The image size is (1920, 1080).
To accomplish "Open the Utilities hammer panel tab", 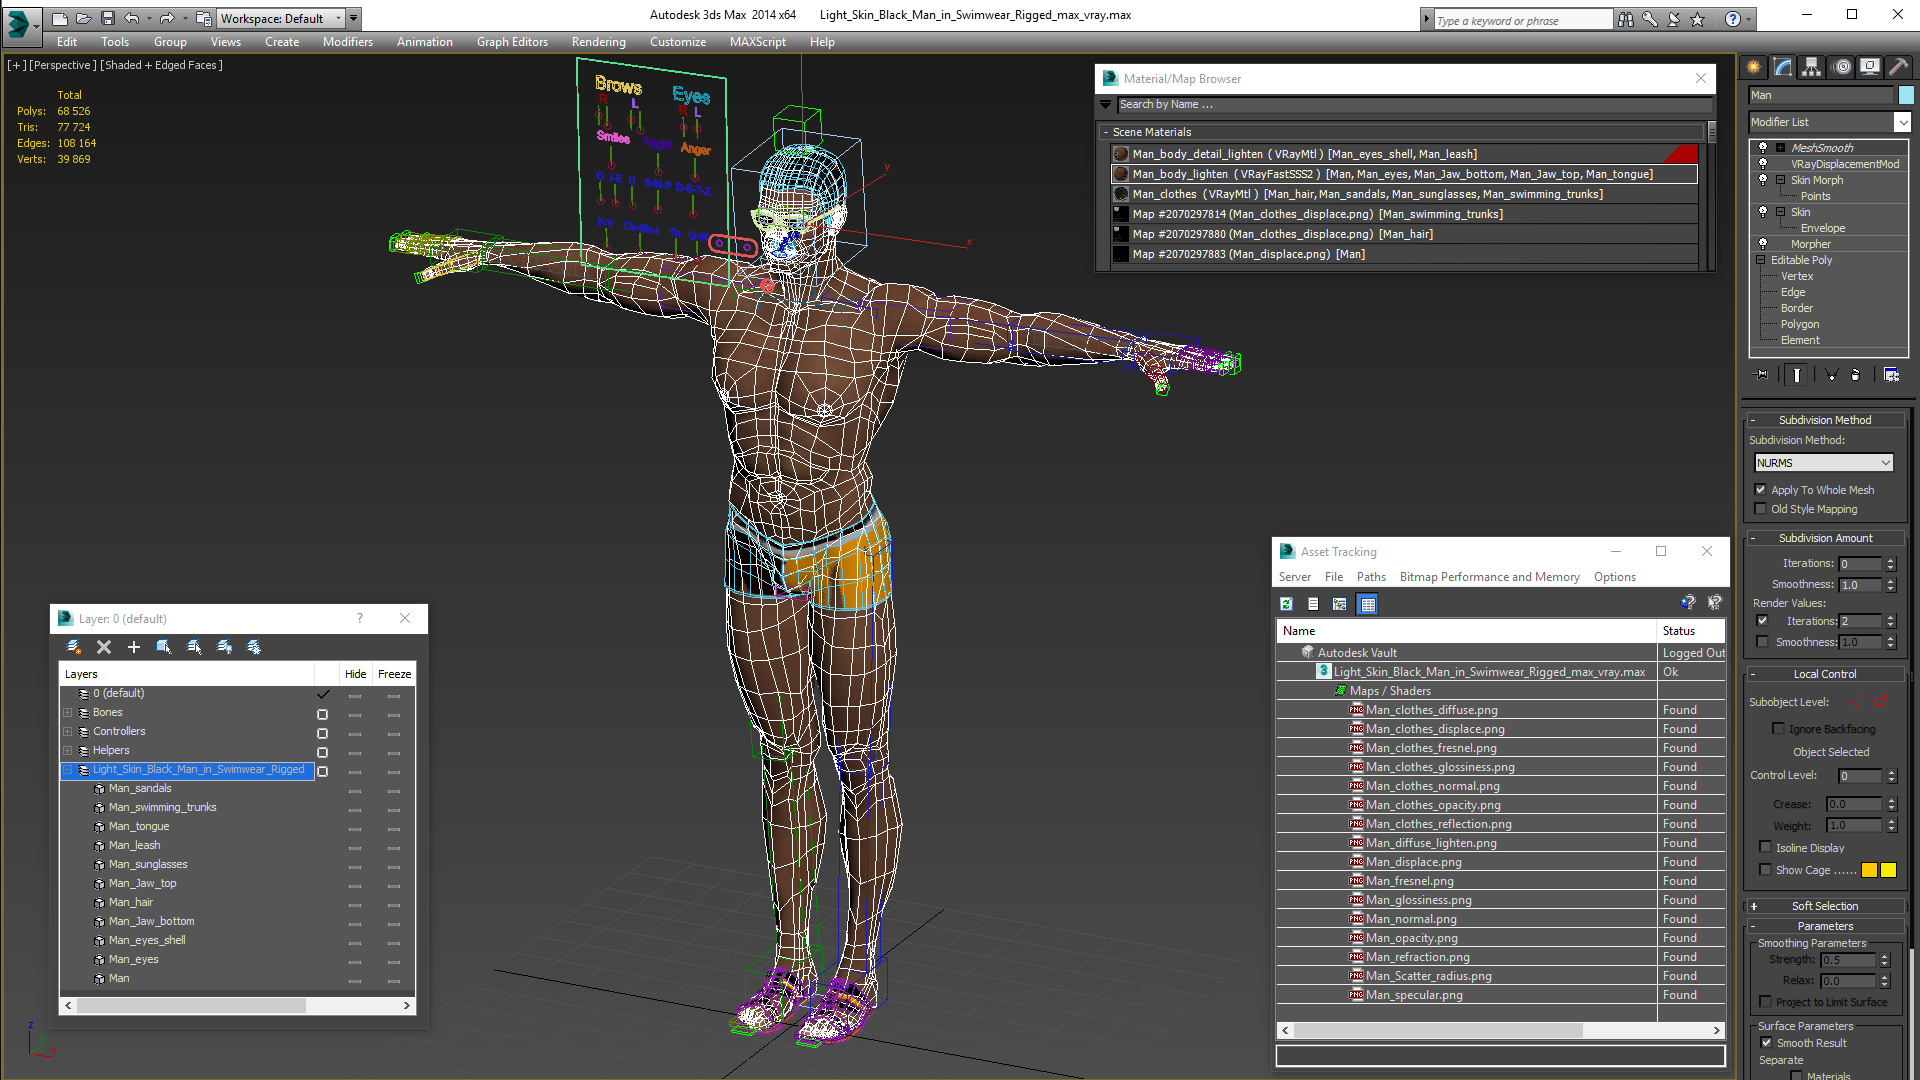I will (x=1897, y=67).
